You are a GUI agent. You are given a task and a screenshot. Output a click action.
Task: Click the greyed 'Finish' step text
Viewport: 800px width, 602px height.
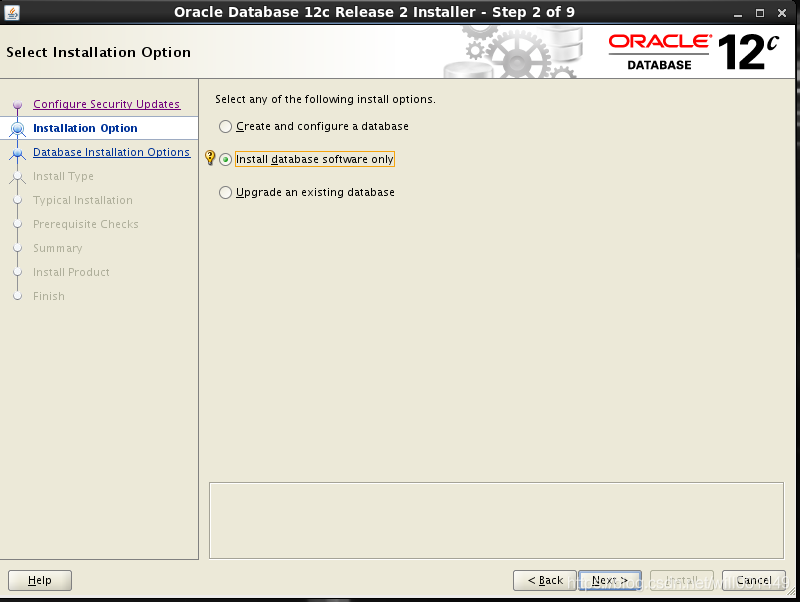pyautogui.click(x=49, y=296)
